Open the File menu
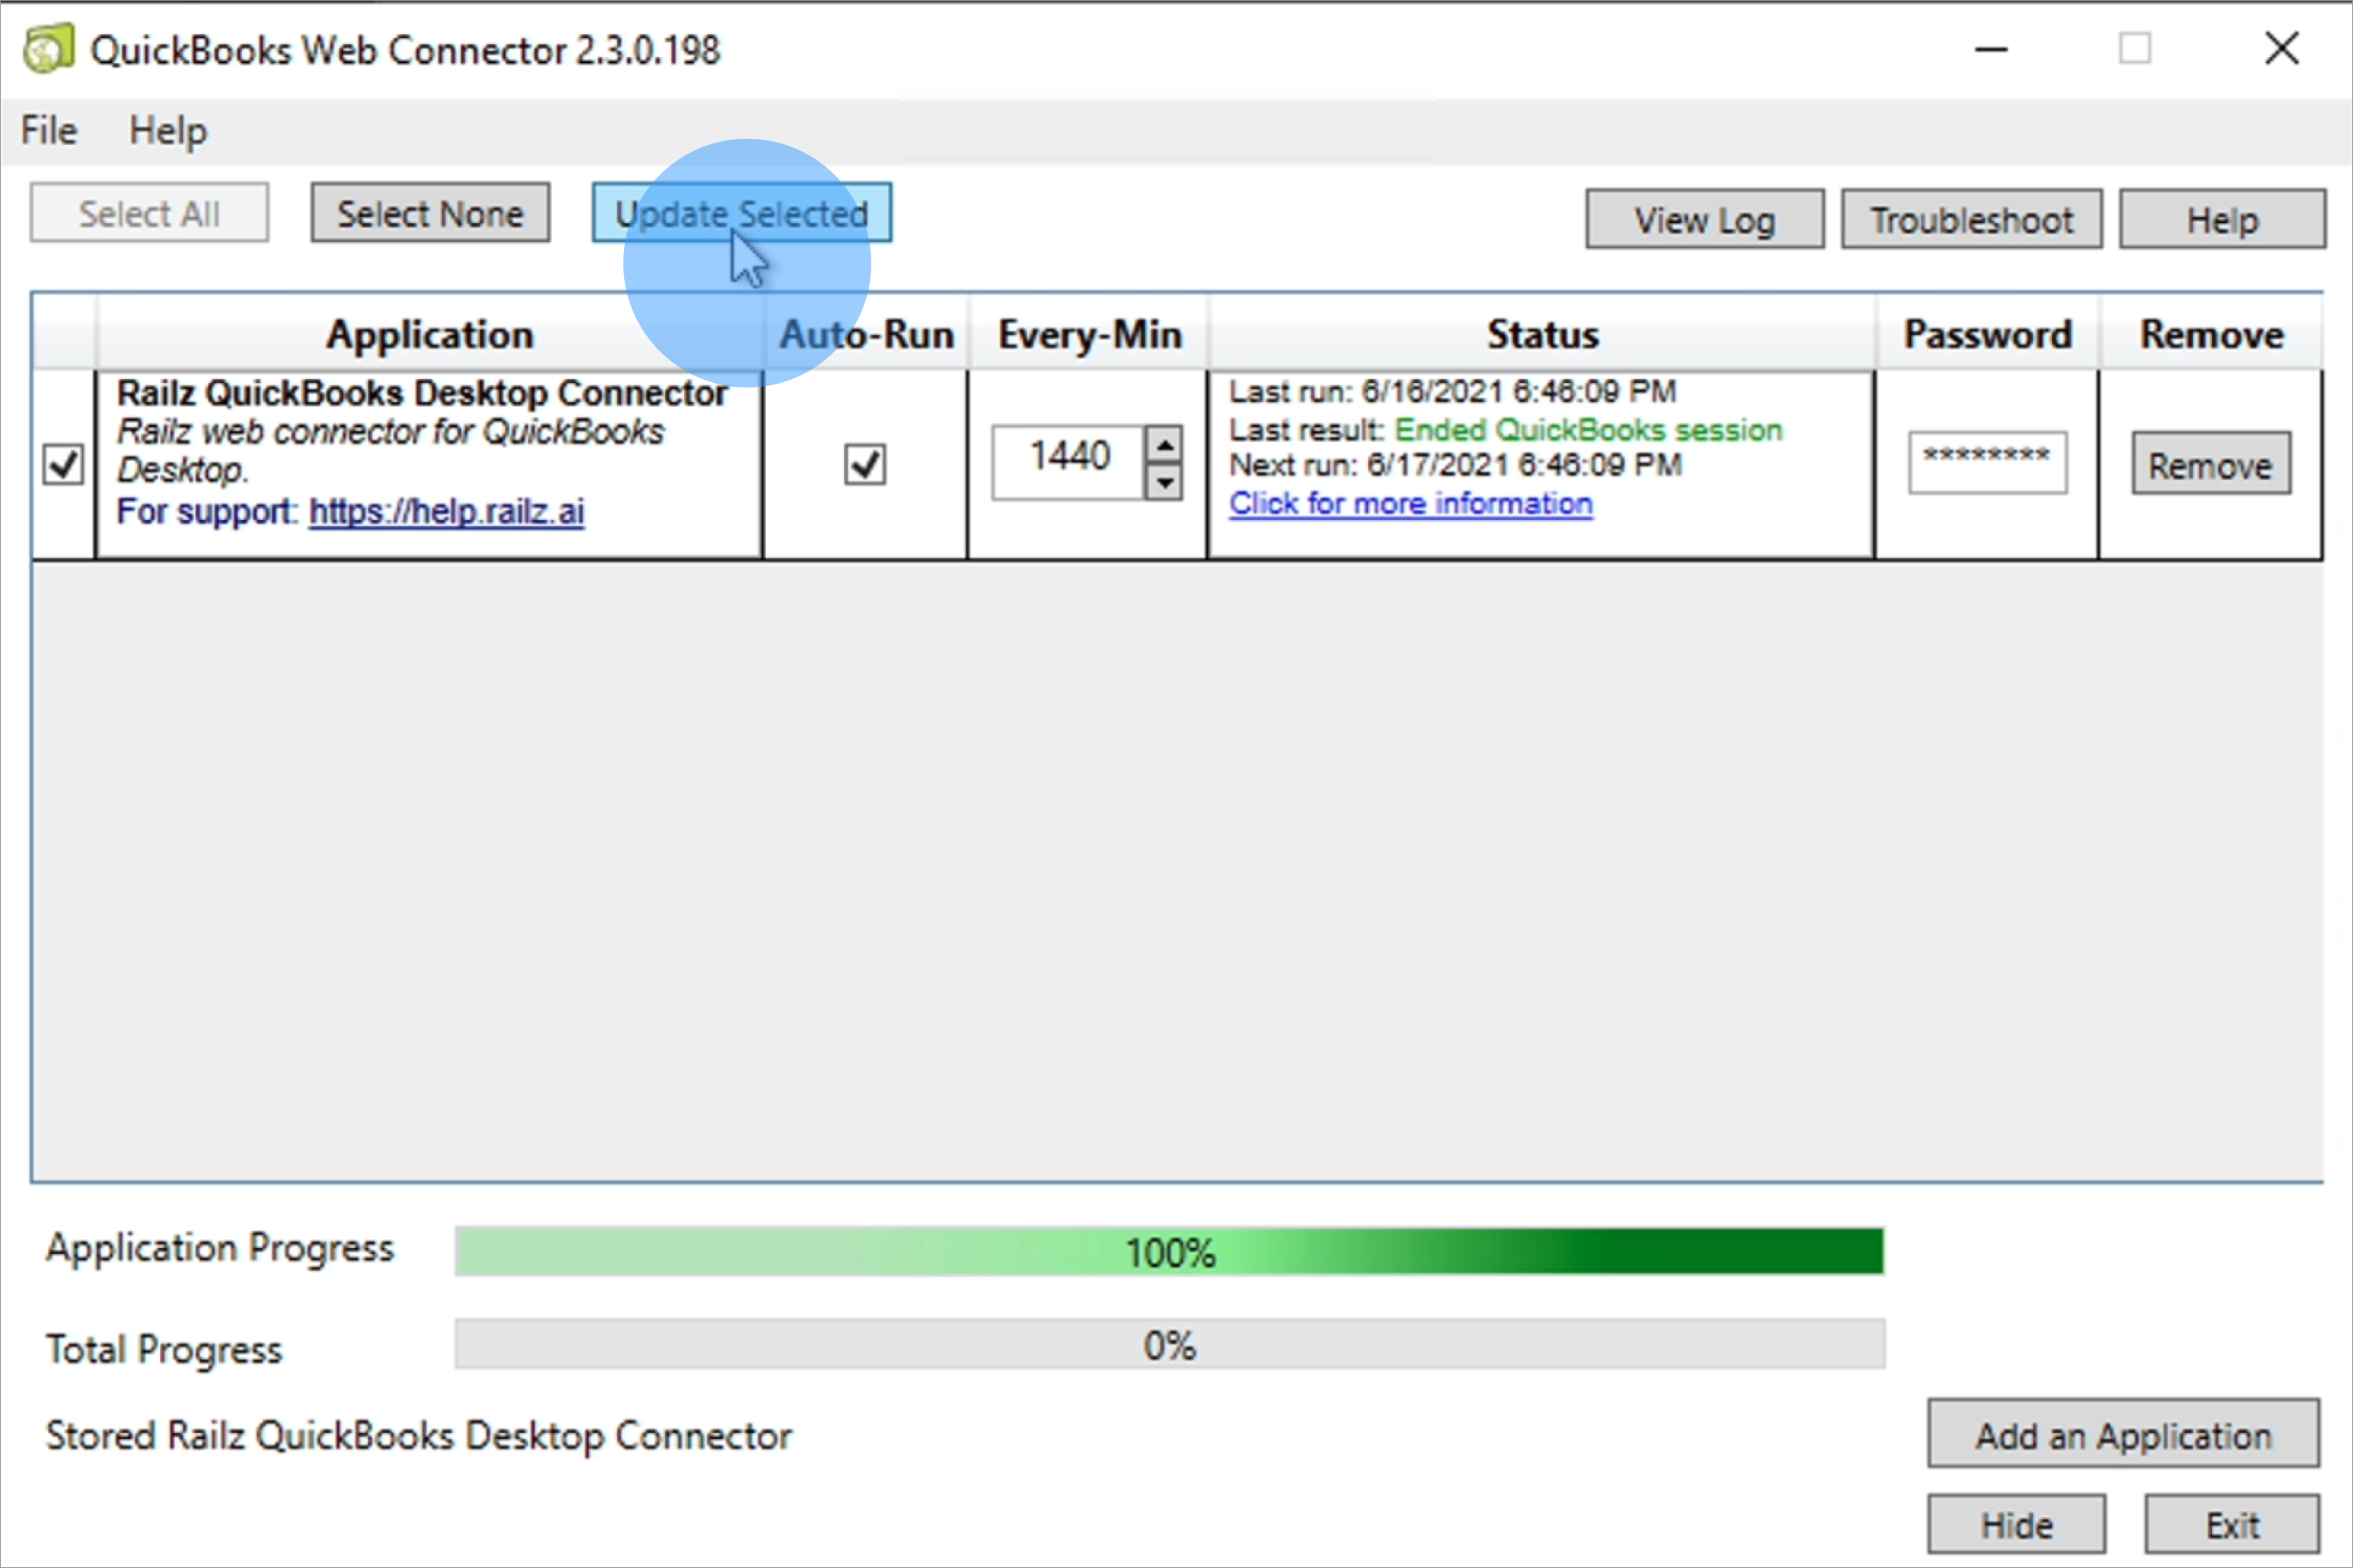Viewport: 2353px width, 1568px height. point(51,130)
